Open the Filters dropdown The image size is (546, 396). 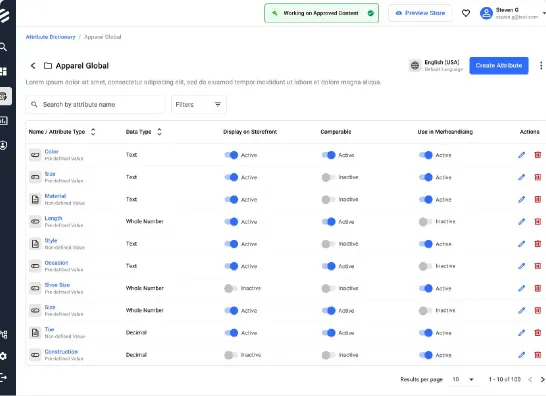(x=199, y=104)
